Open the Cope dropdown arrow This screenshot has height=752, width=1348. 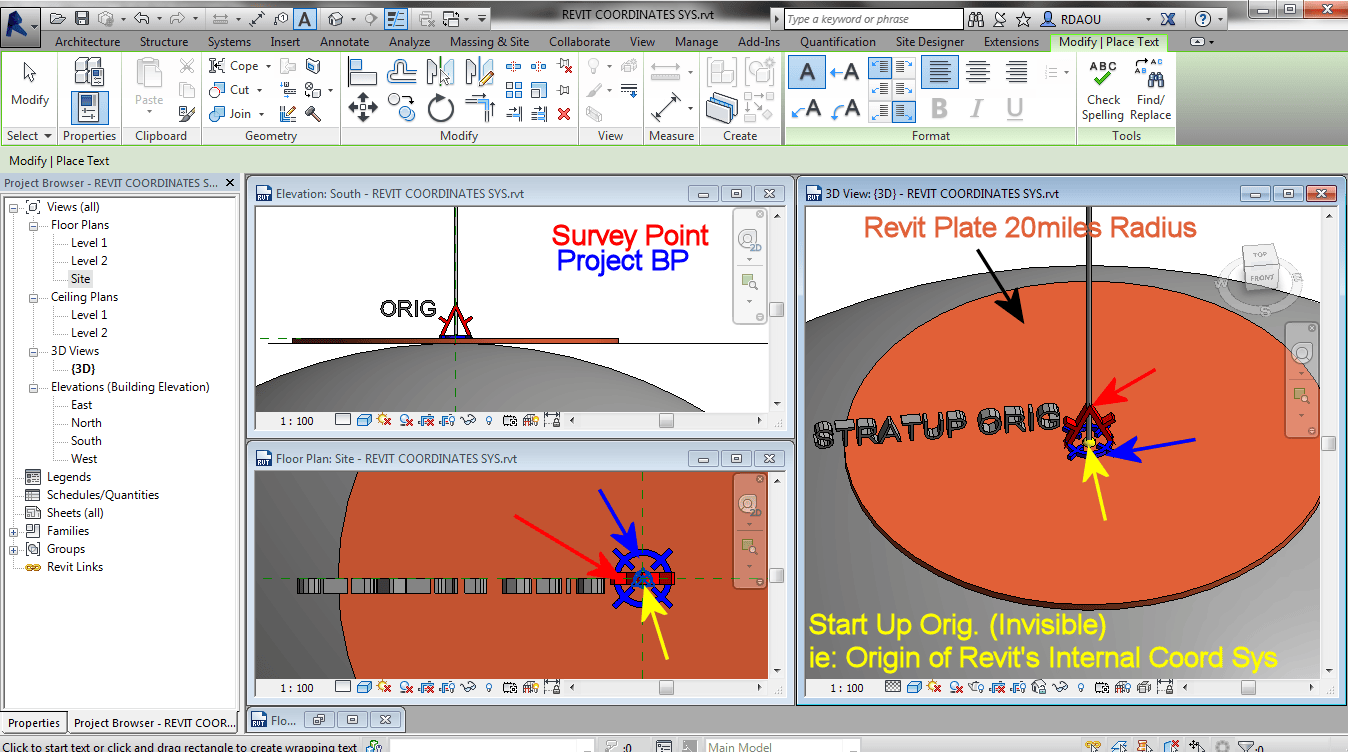click(266, 66)
